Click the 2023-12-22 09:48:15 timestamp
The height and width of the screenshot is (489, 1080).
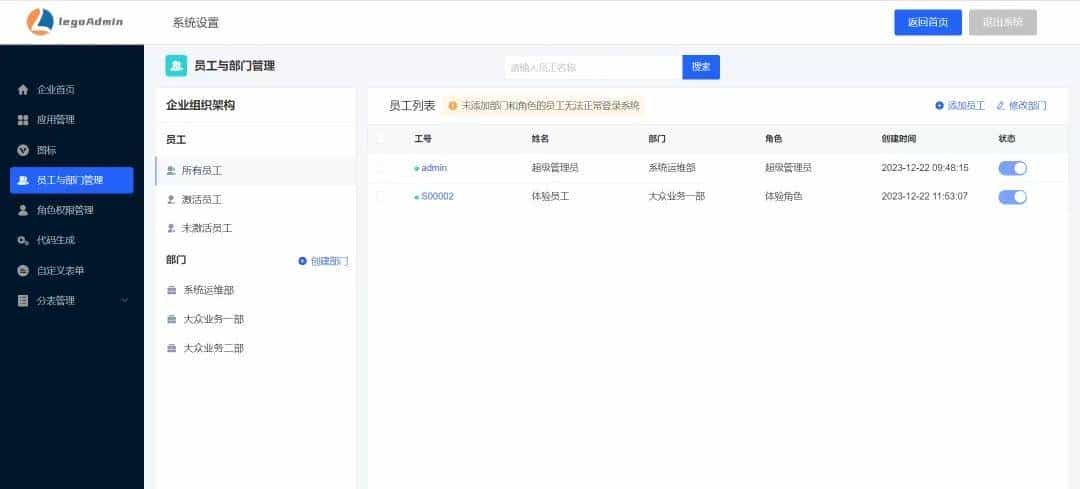coord(925,168)
